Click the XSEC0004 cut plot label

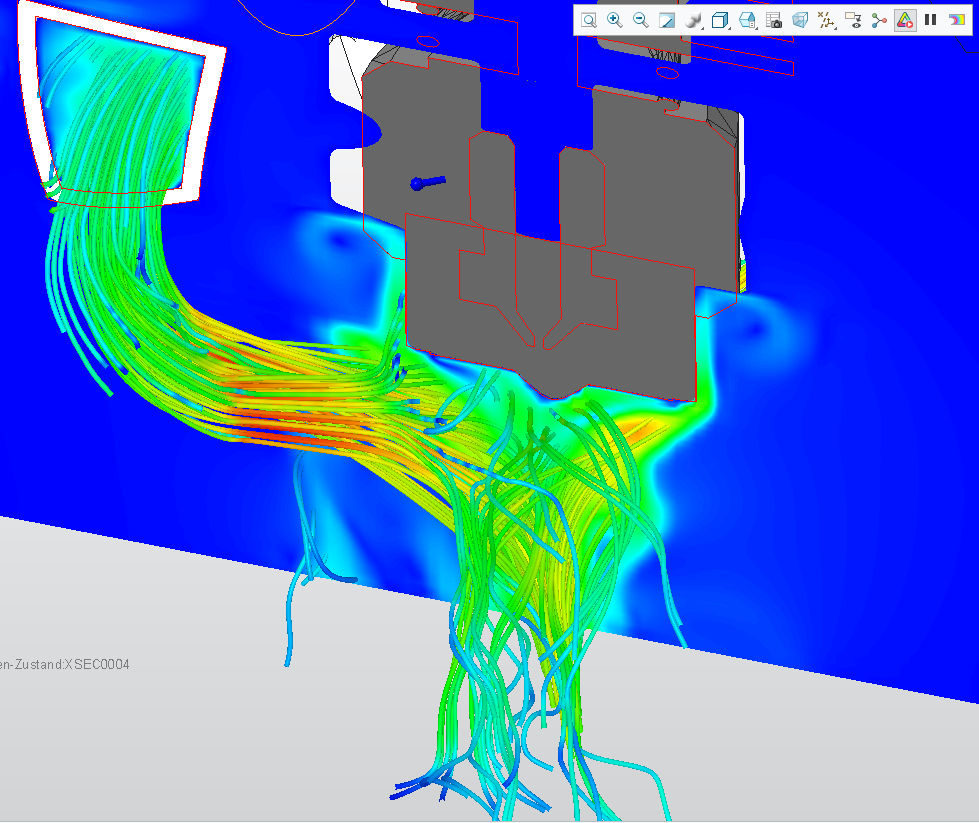pos(65,663)
